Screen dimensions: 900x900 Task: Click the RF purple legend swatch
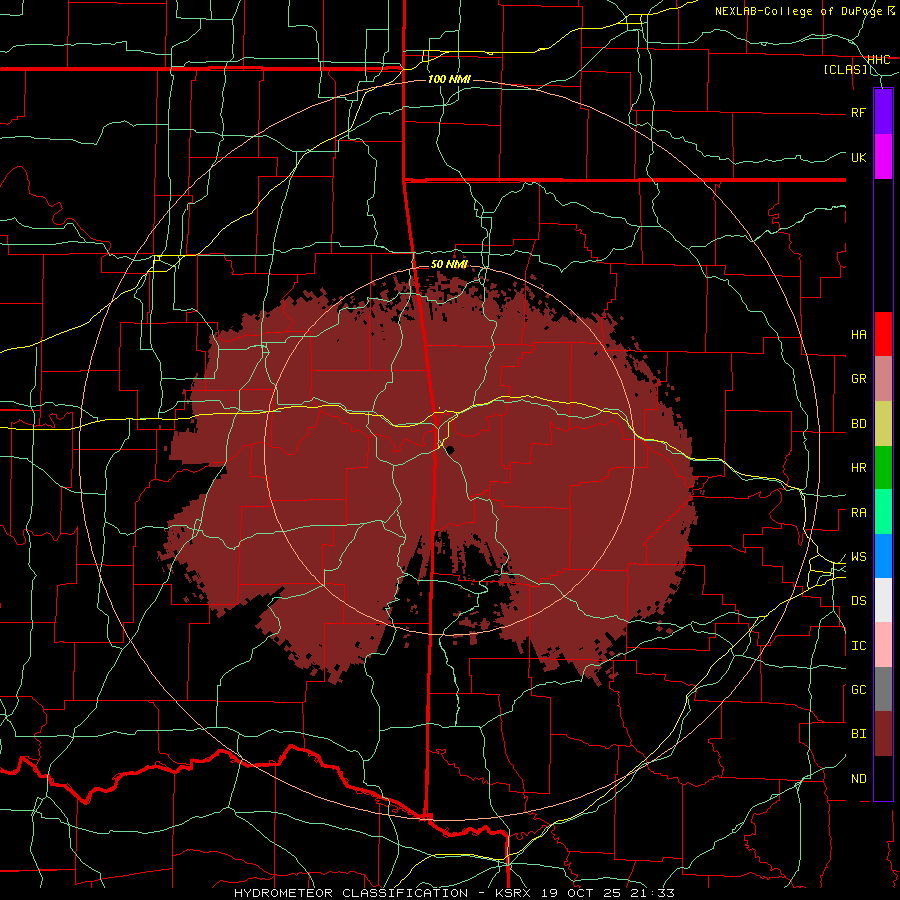pyautogui.click(x=883, y=112)
